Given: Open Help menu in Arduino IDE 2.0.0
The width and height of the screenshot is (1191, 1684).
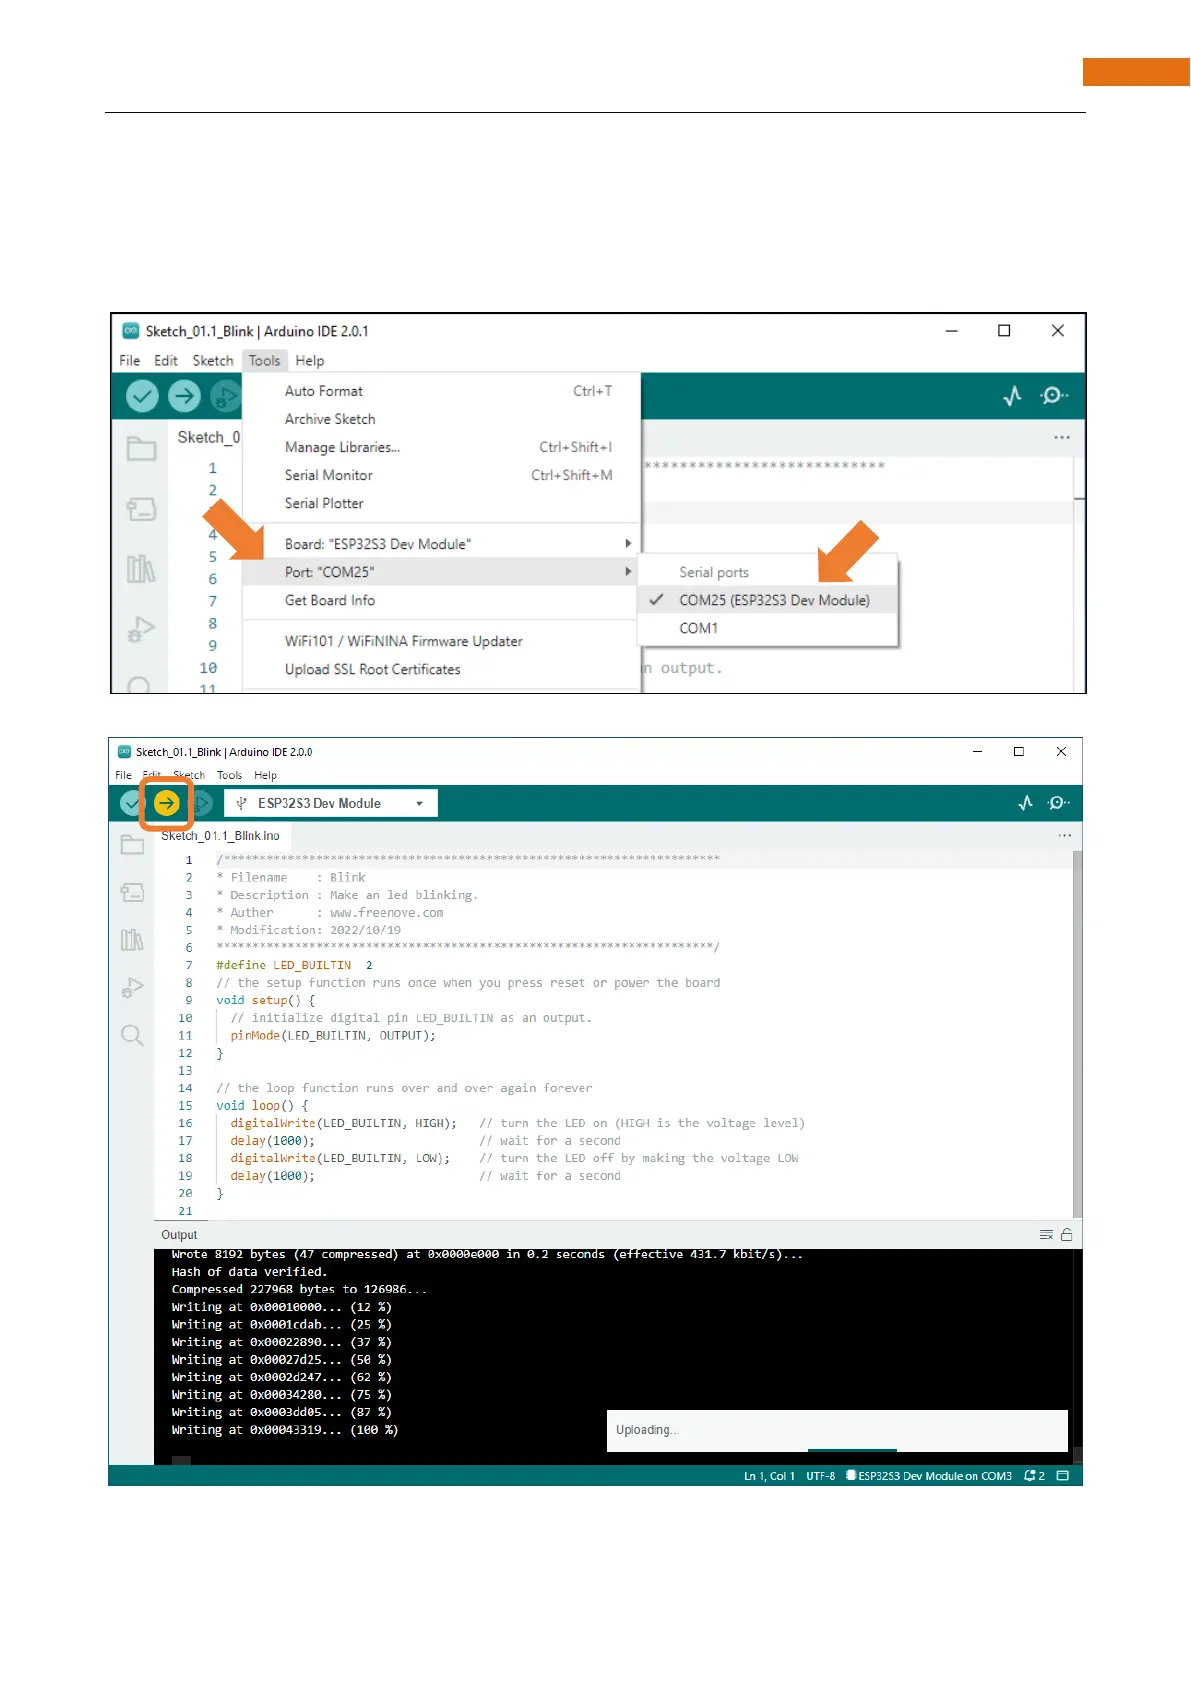Looking at the screenshot, I should tap(265, 775).
